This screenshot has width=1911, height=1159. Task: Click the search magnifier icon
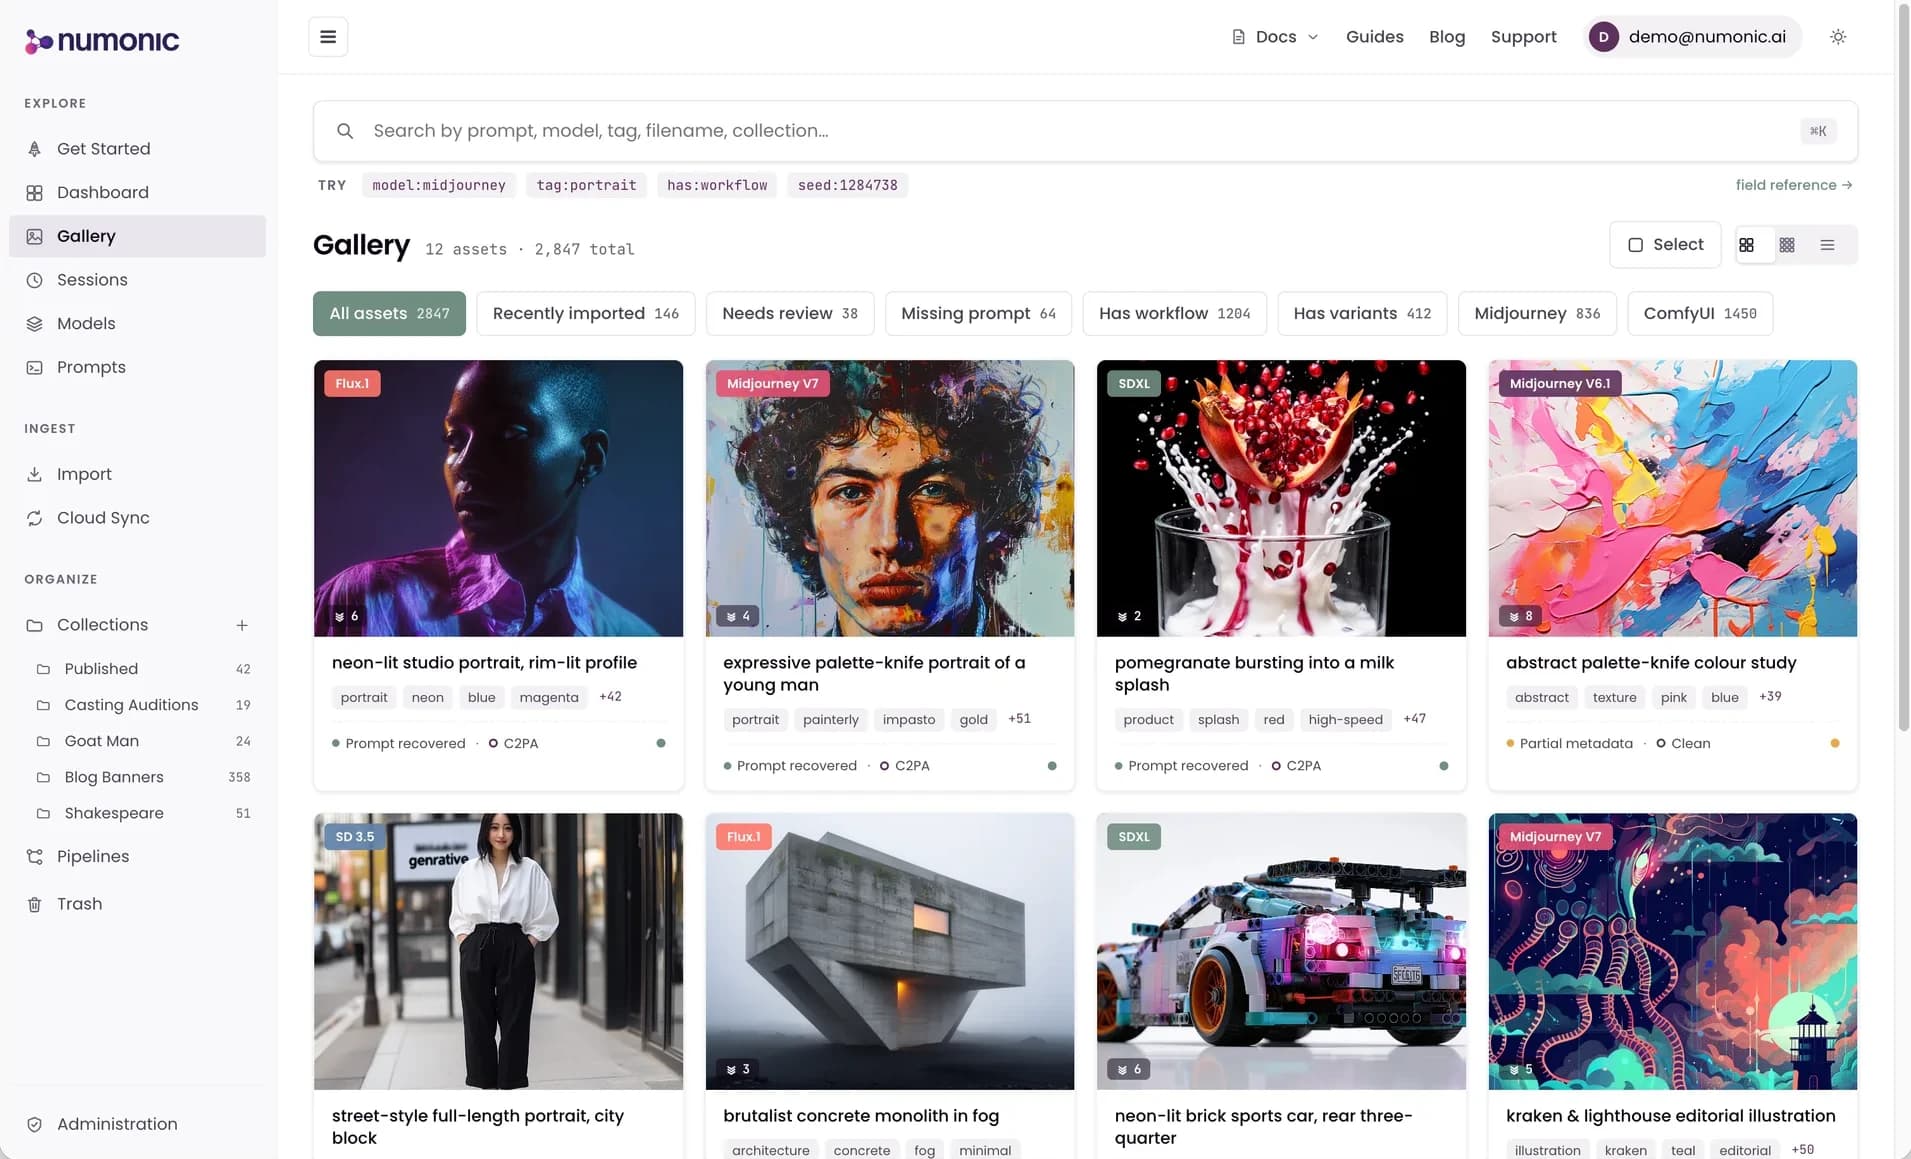click(x=345, y=131)
